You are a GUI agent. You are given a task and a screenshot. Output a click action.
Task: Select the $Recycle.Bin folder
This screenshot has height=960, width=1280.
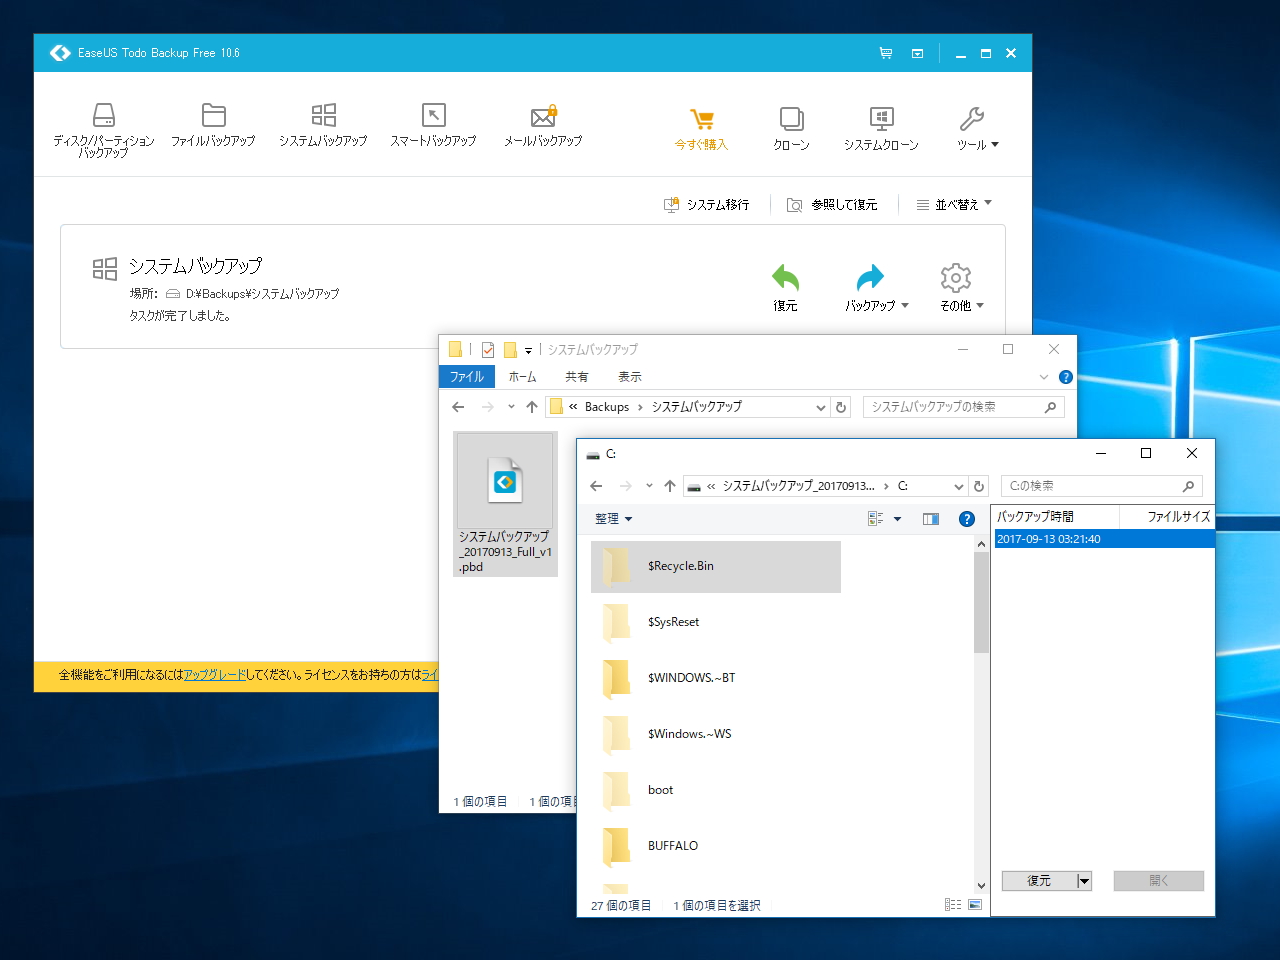[x=716, y=566]
